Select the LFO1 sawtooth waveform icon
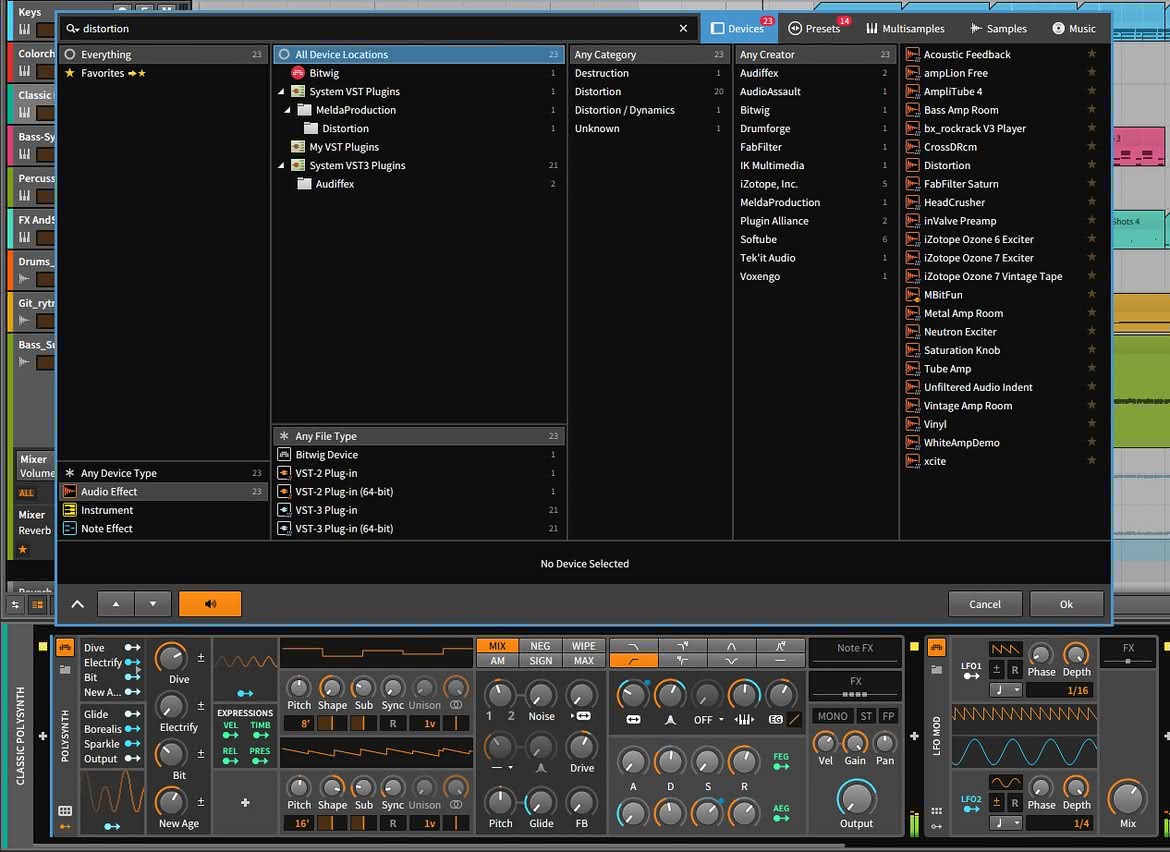Image resolution: width=1170 pixels, height=852 pixels. (x=1005, y=649)
